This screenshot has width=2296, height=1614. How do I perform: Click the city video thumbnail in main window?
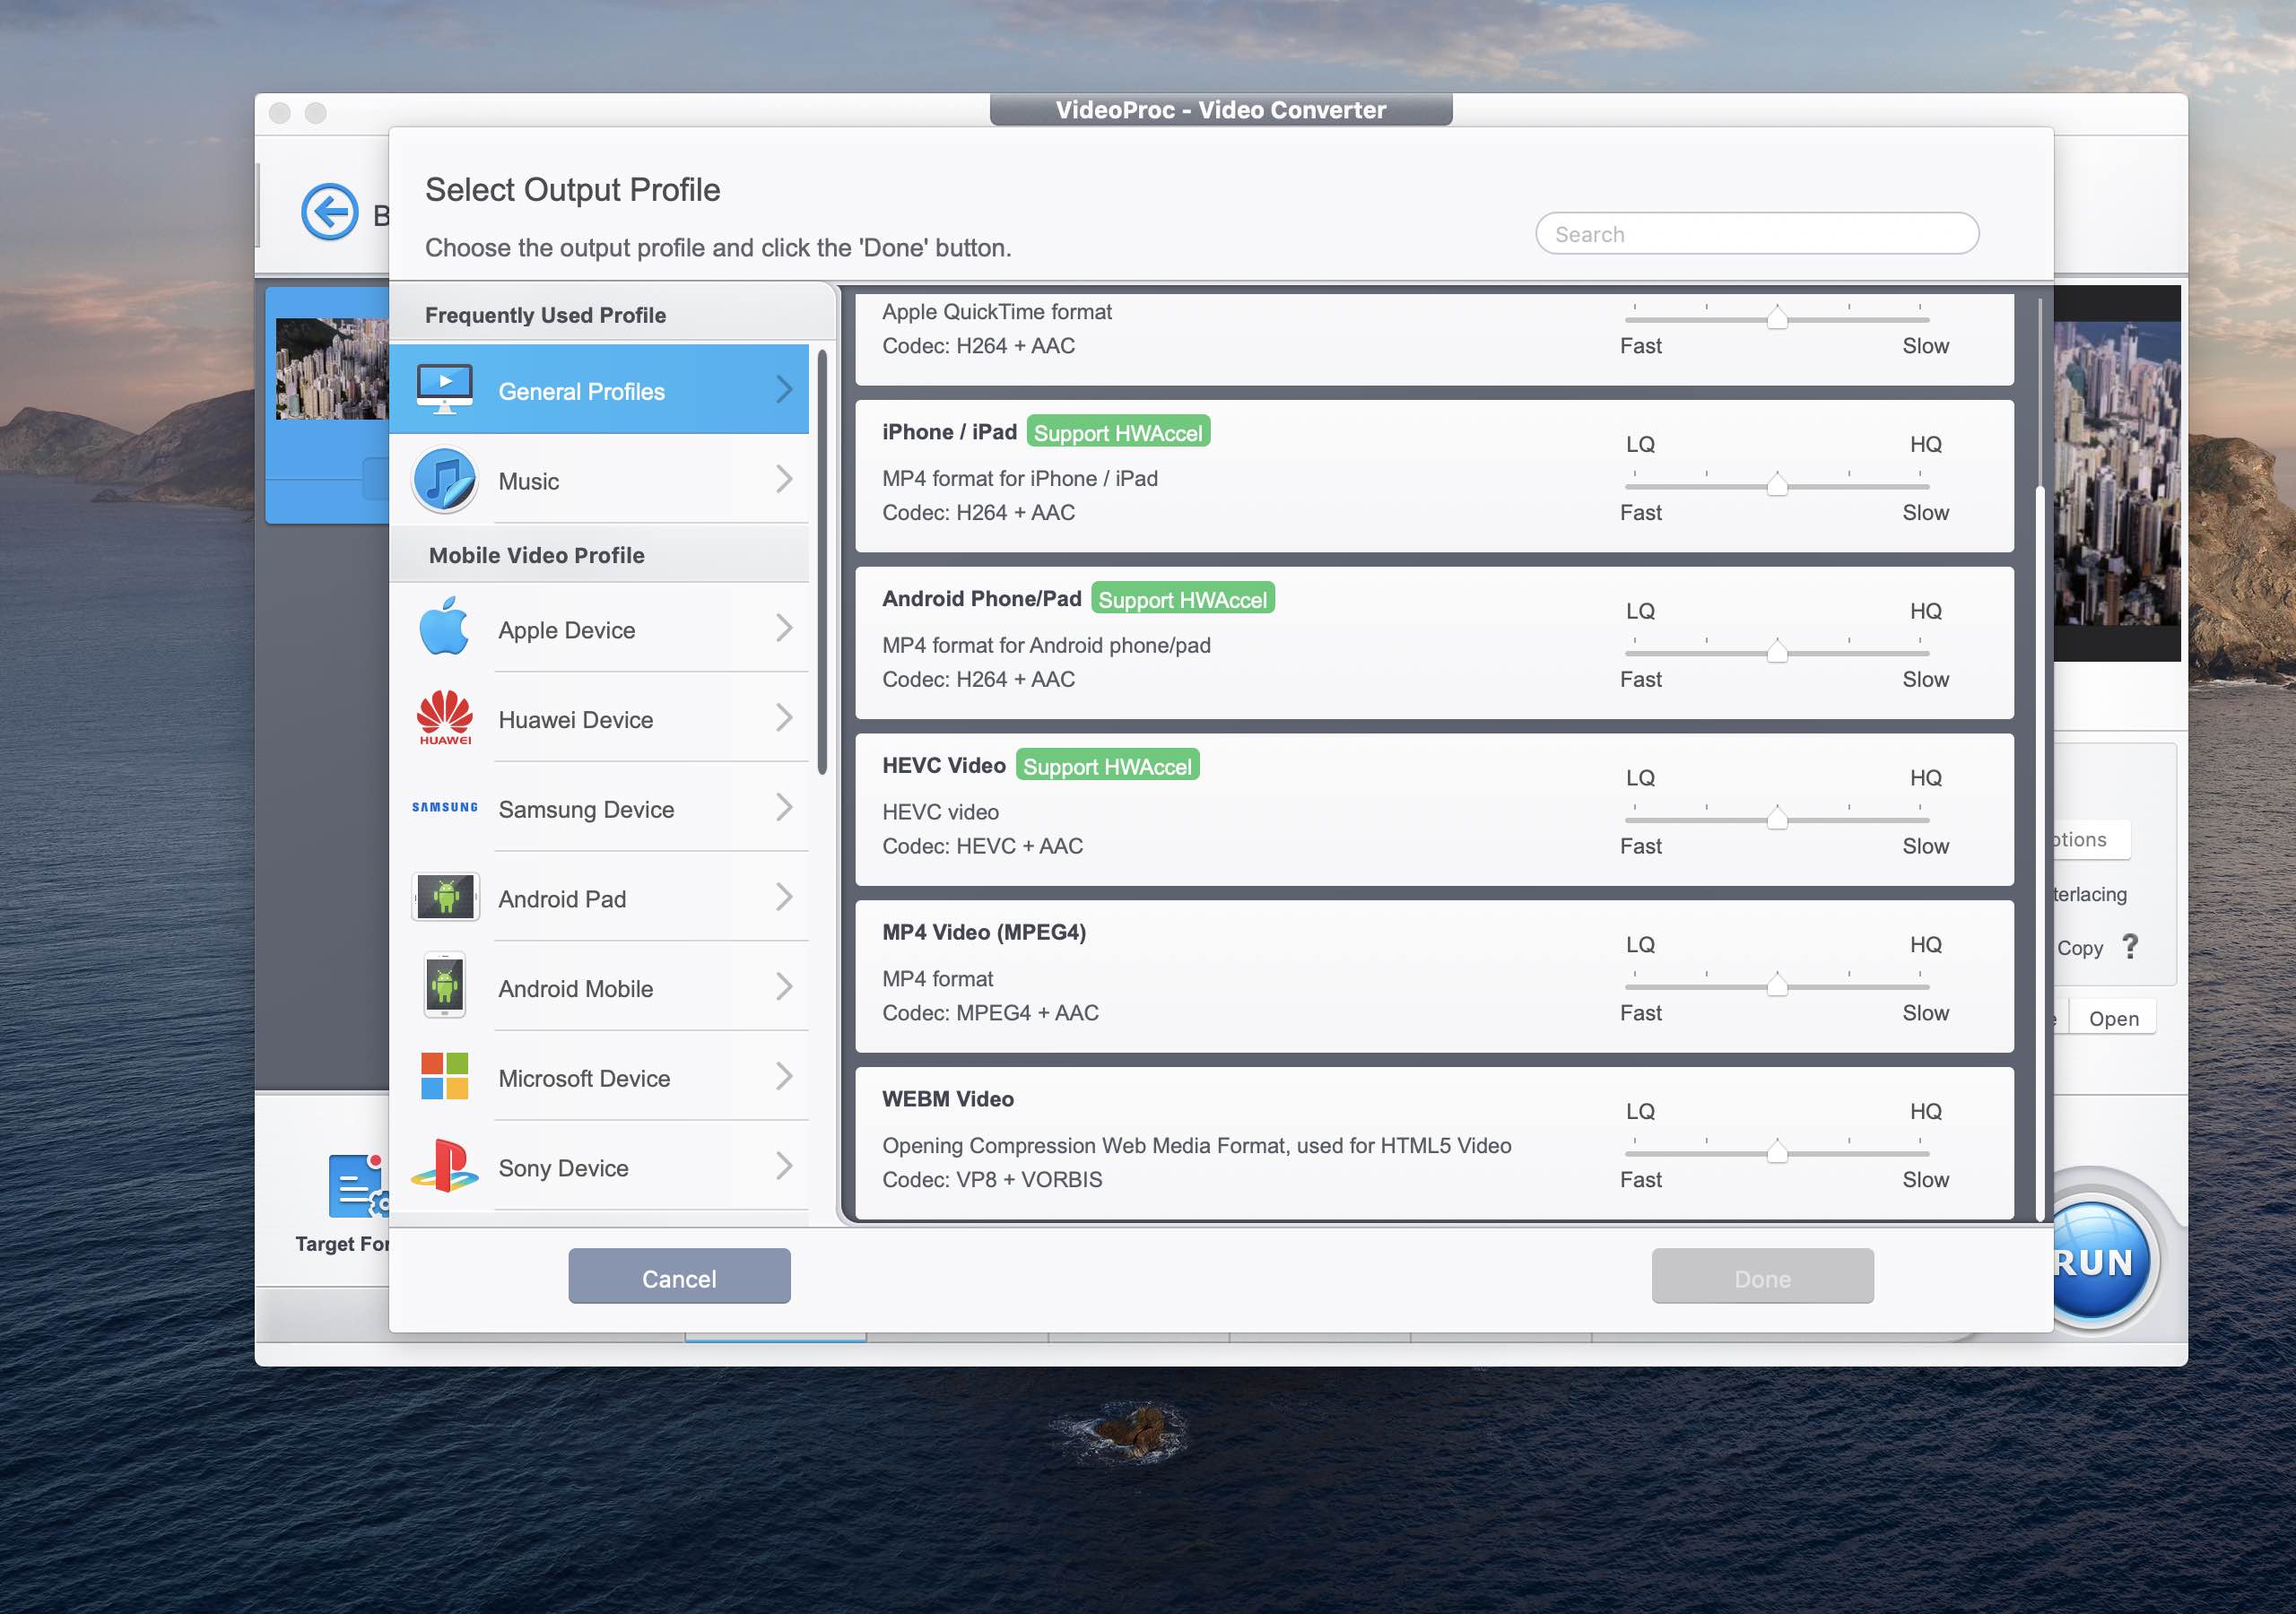point(332,368)
